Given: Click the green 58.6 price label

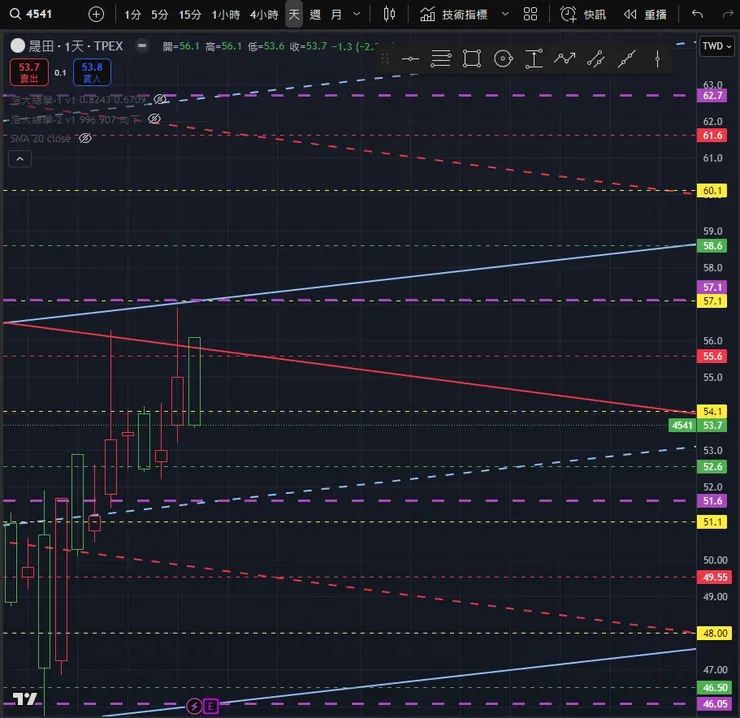Looking at the screenshot, I should (712, 245).
